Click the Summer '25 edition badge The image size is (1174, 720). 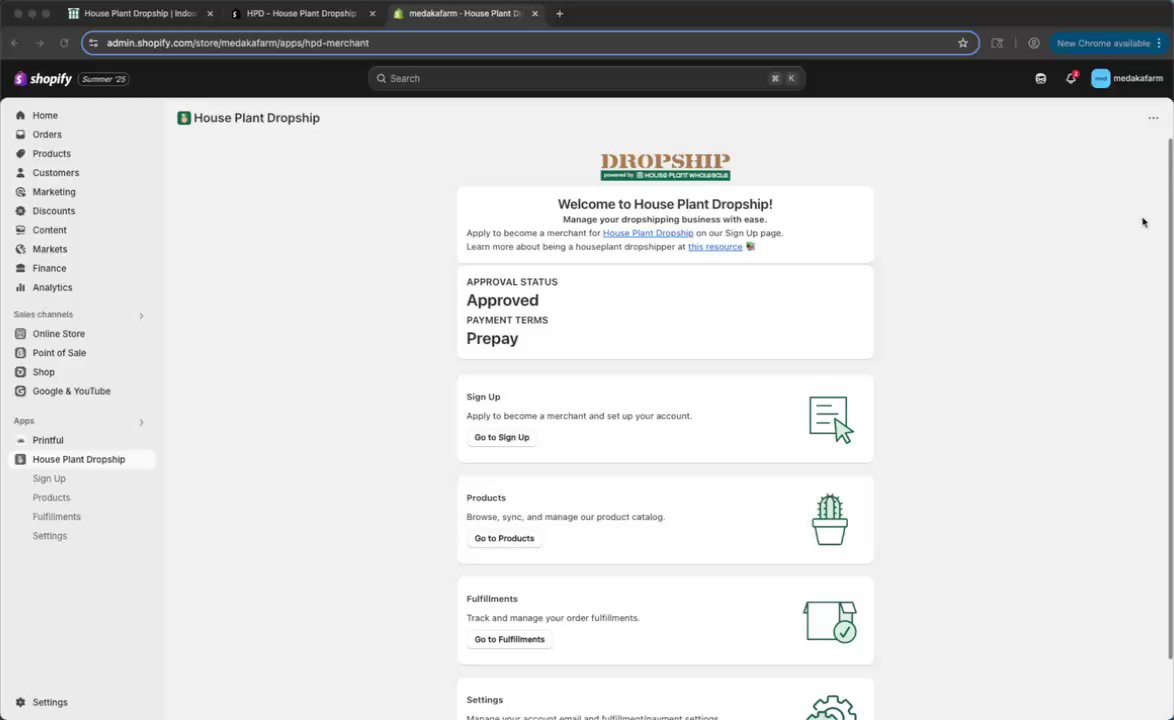[103, 79]
